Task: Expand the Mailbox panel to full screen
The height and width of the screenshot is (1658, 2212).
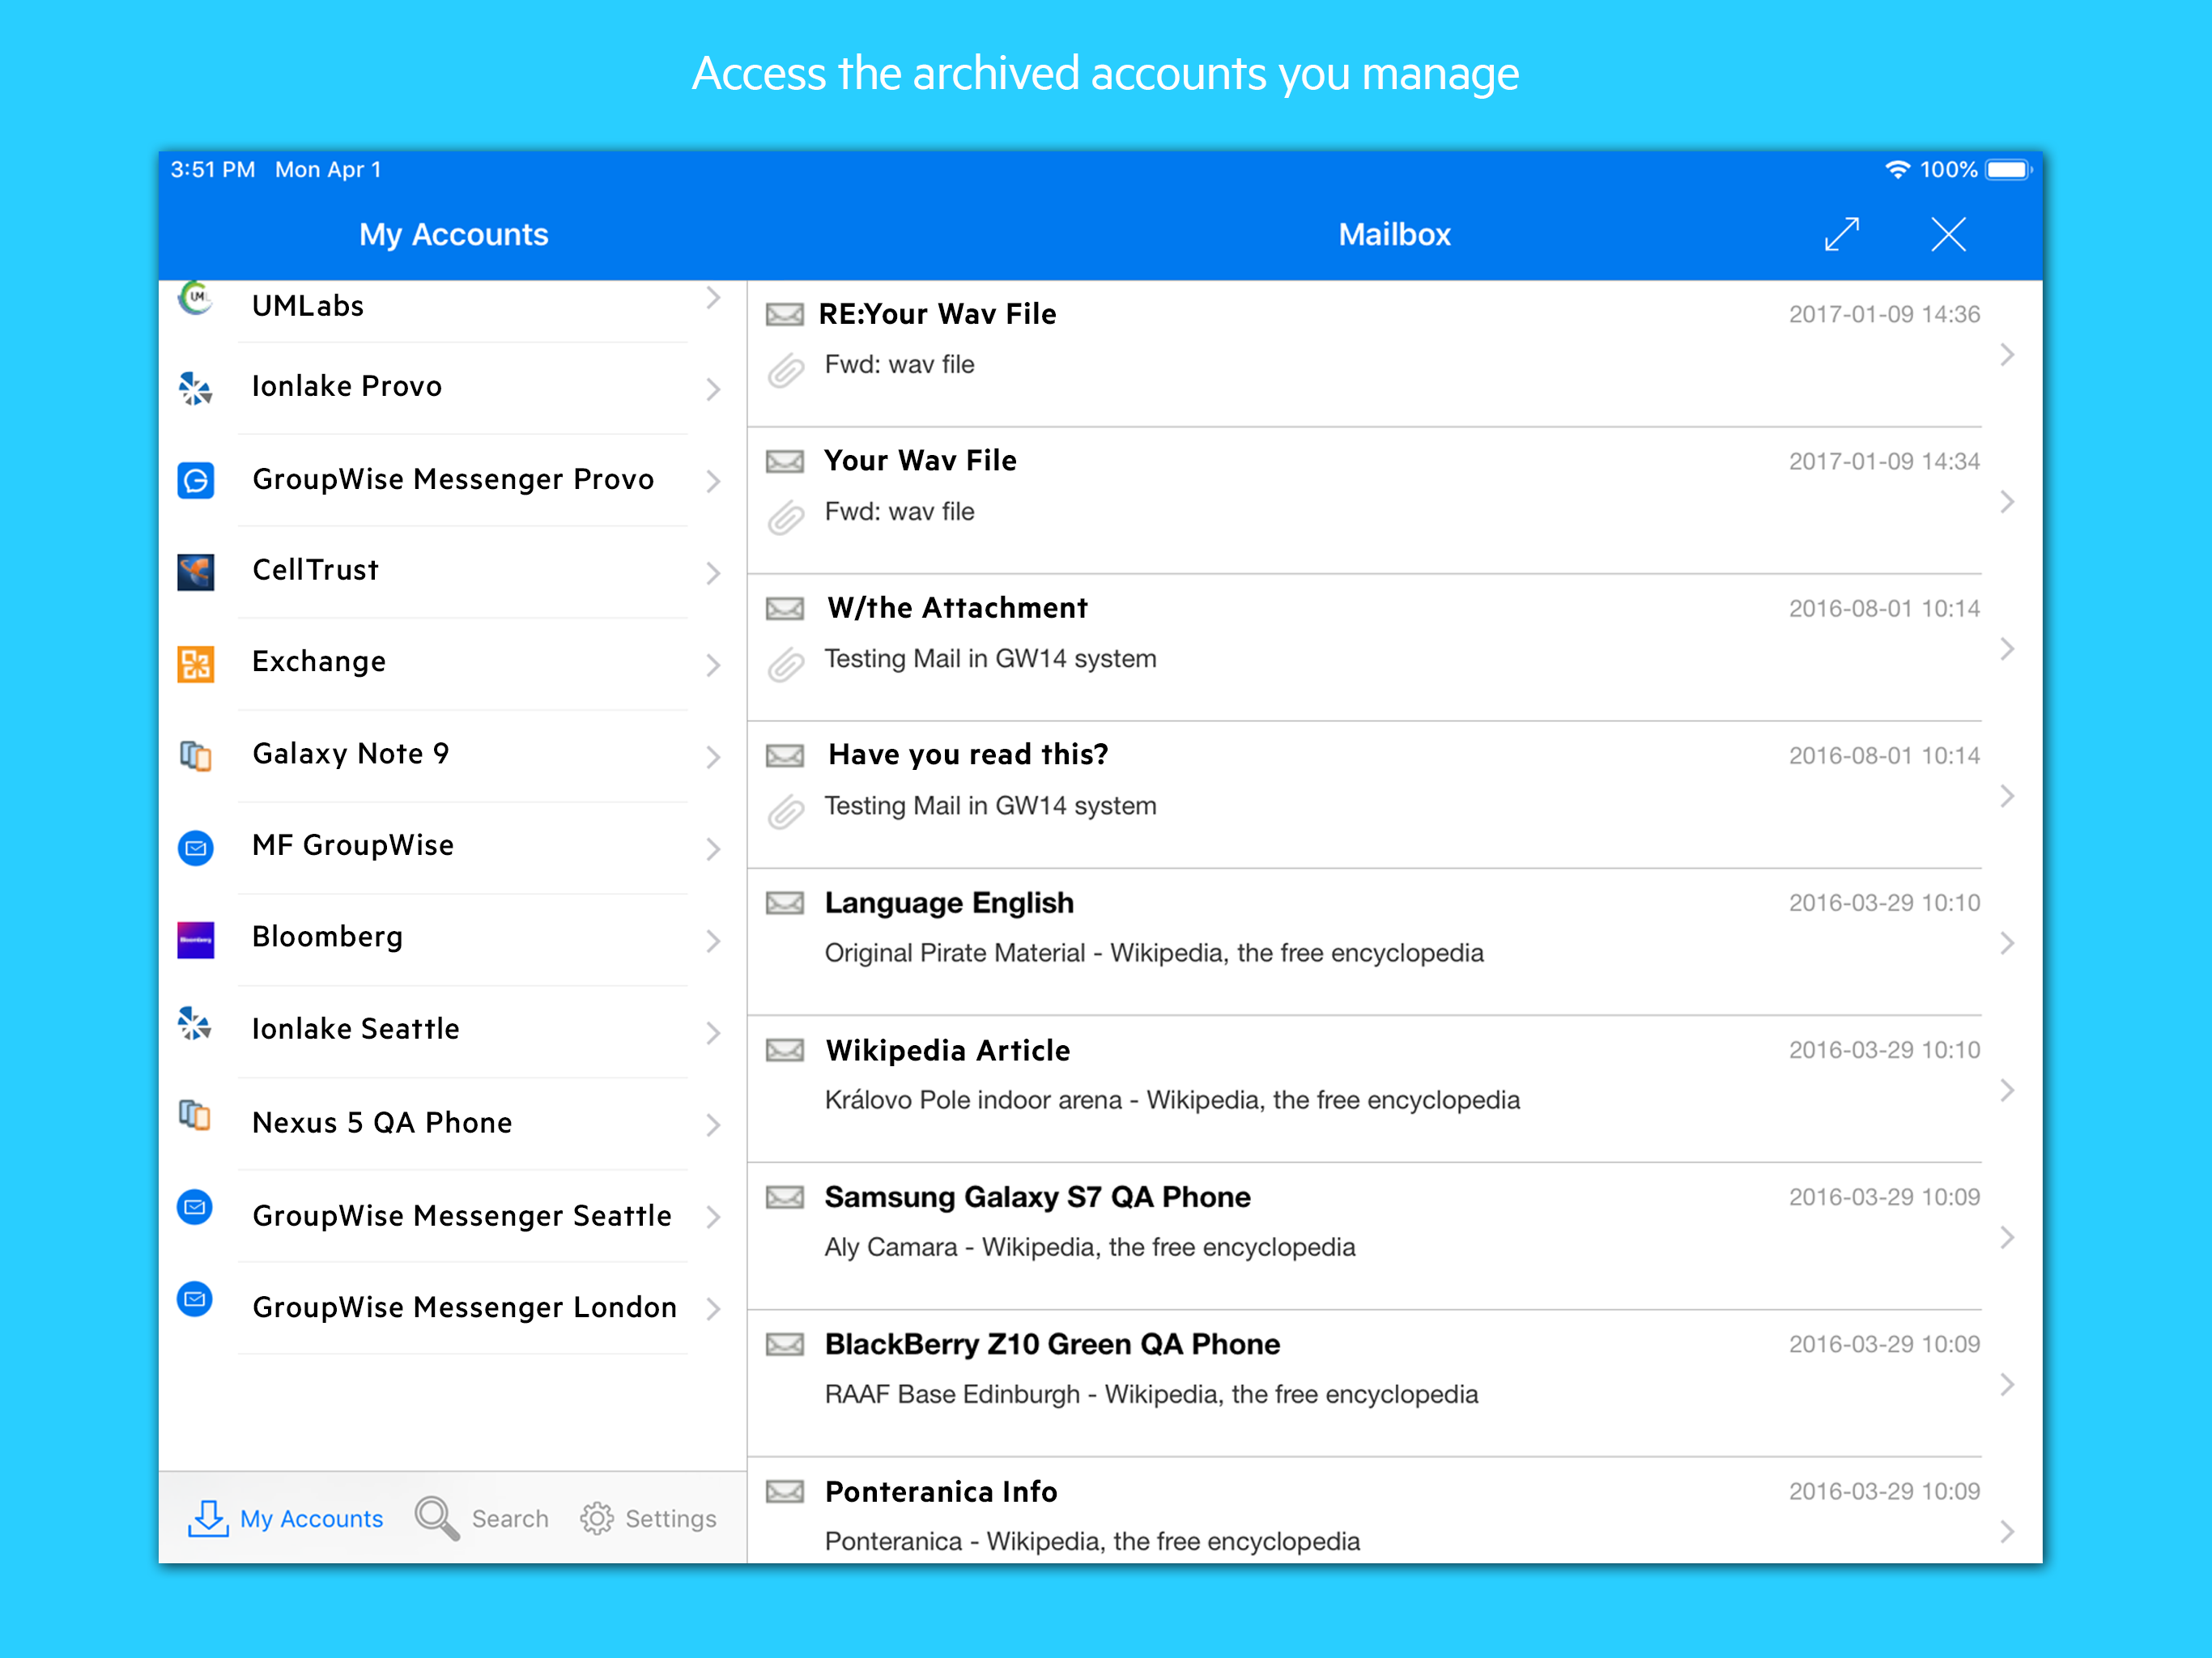Action: click(1841, 235)
